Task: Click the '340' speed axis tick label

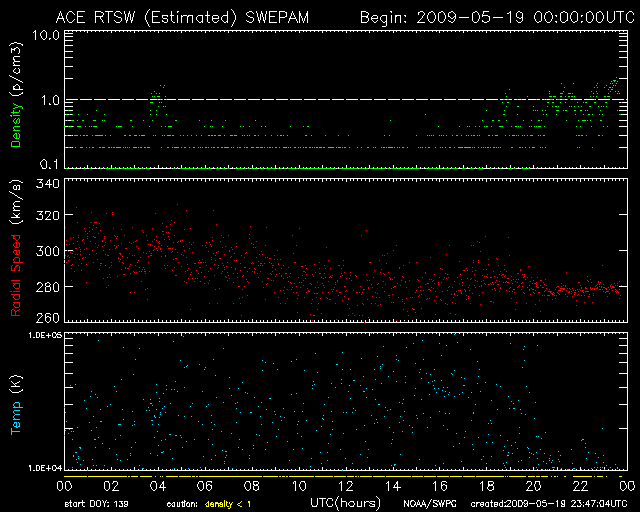Action: click(x=47, y=183)
